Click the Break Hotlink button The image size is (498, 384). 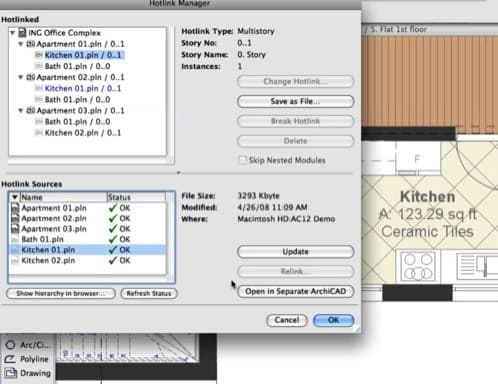tap(296, 121)
